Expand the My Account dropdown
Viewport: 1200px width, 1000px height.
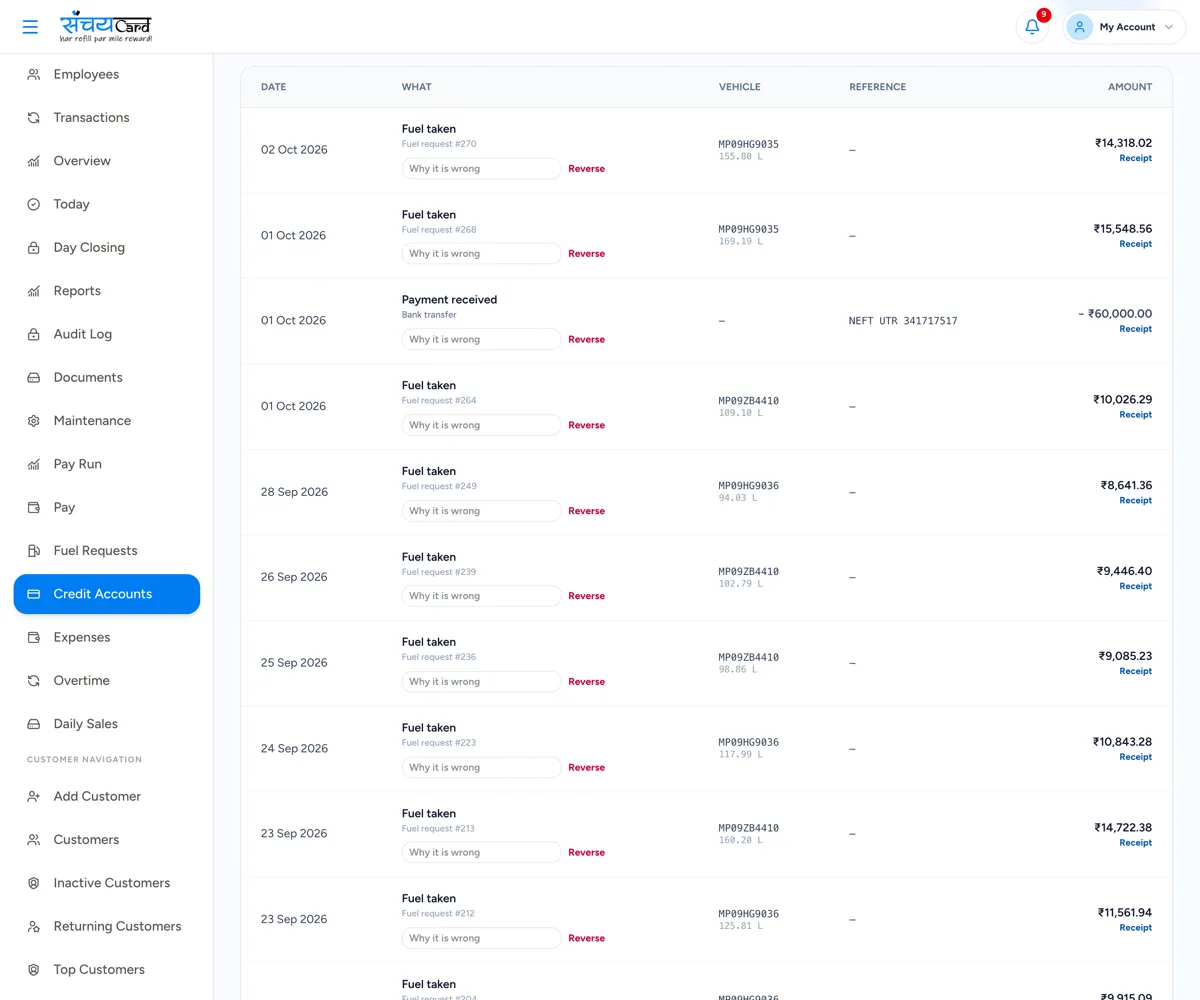coord(1124,27)
